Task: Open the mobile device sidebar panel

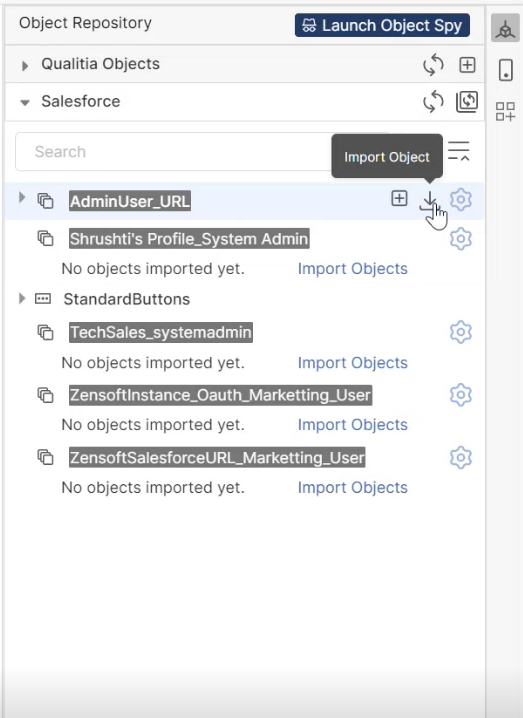Action: point(506,70)
